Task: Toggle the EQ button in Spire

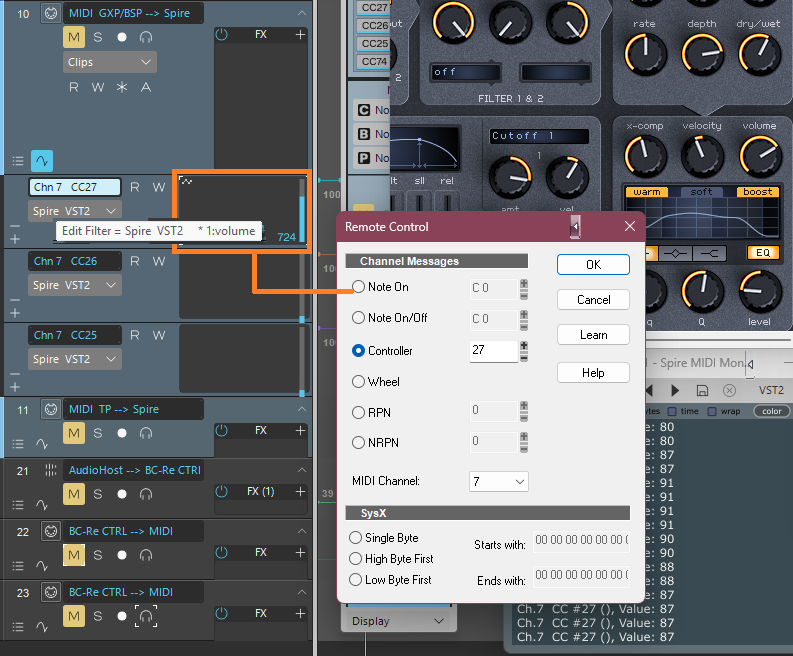Action: (x=763, y=252)
